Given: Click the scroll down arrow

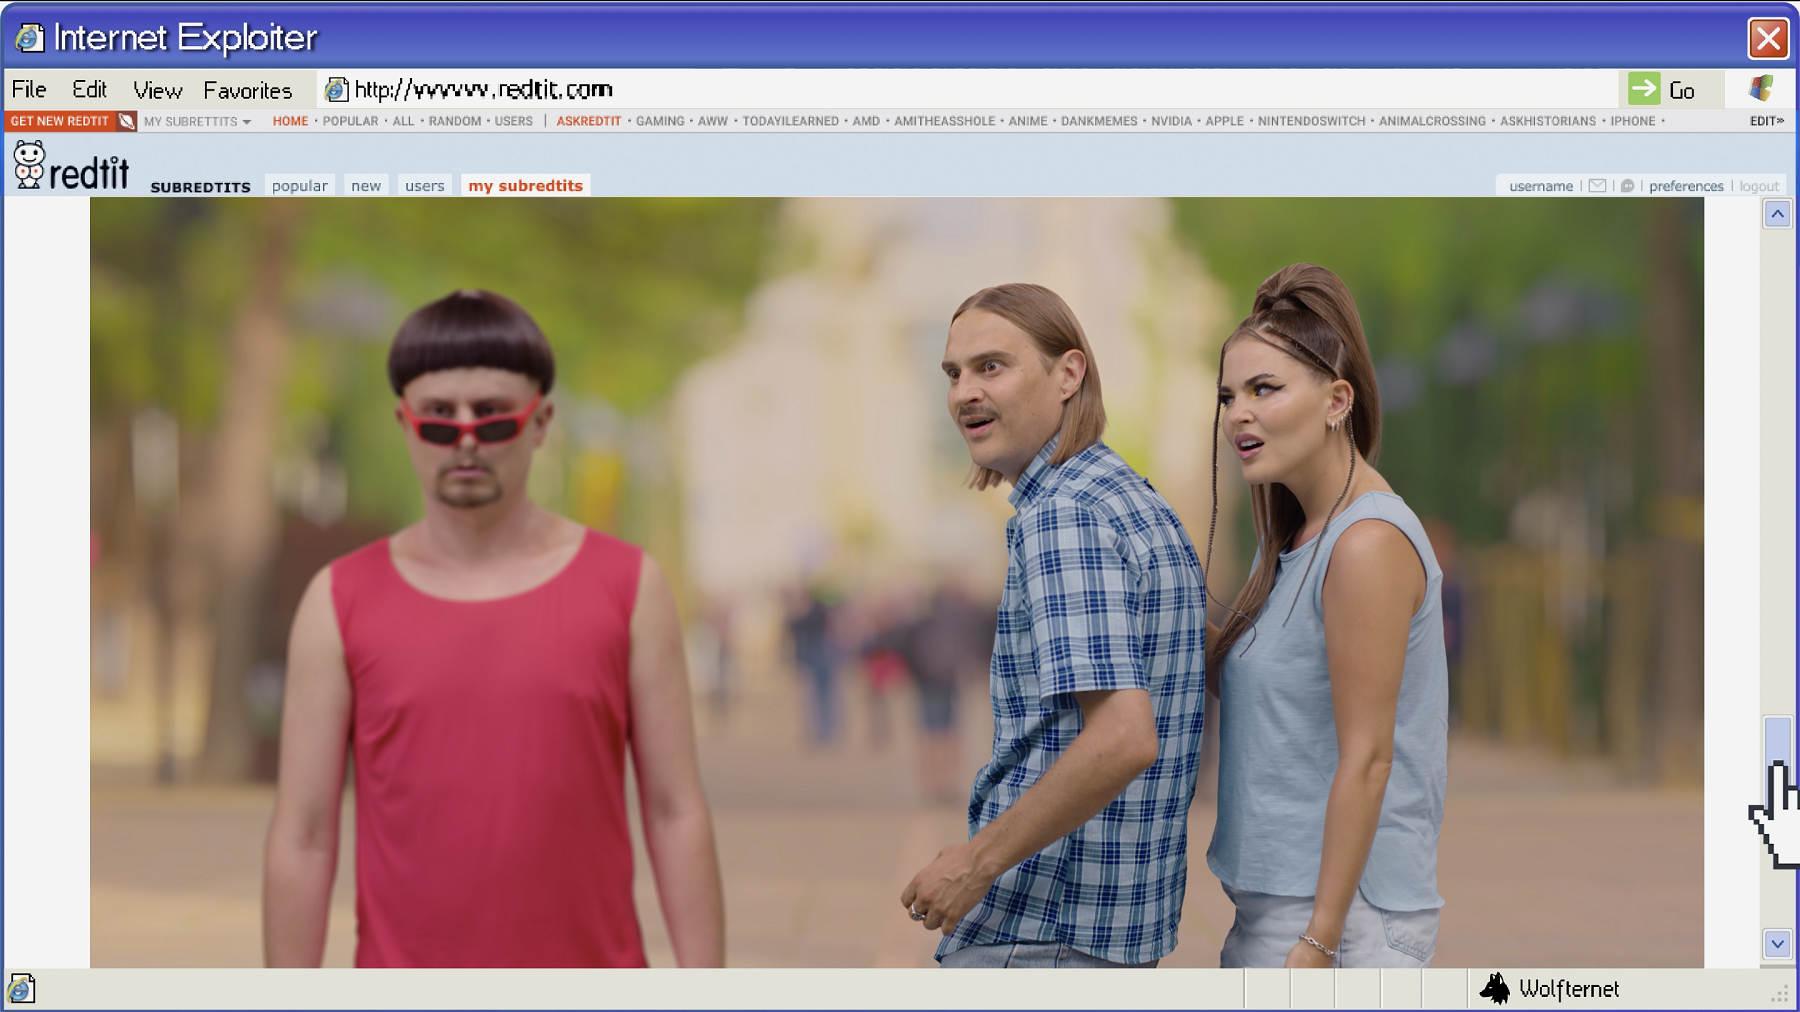Looking at the screenshot, I should pyautogui.click(x=1777, y=943).
